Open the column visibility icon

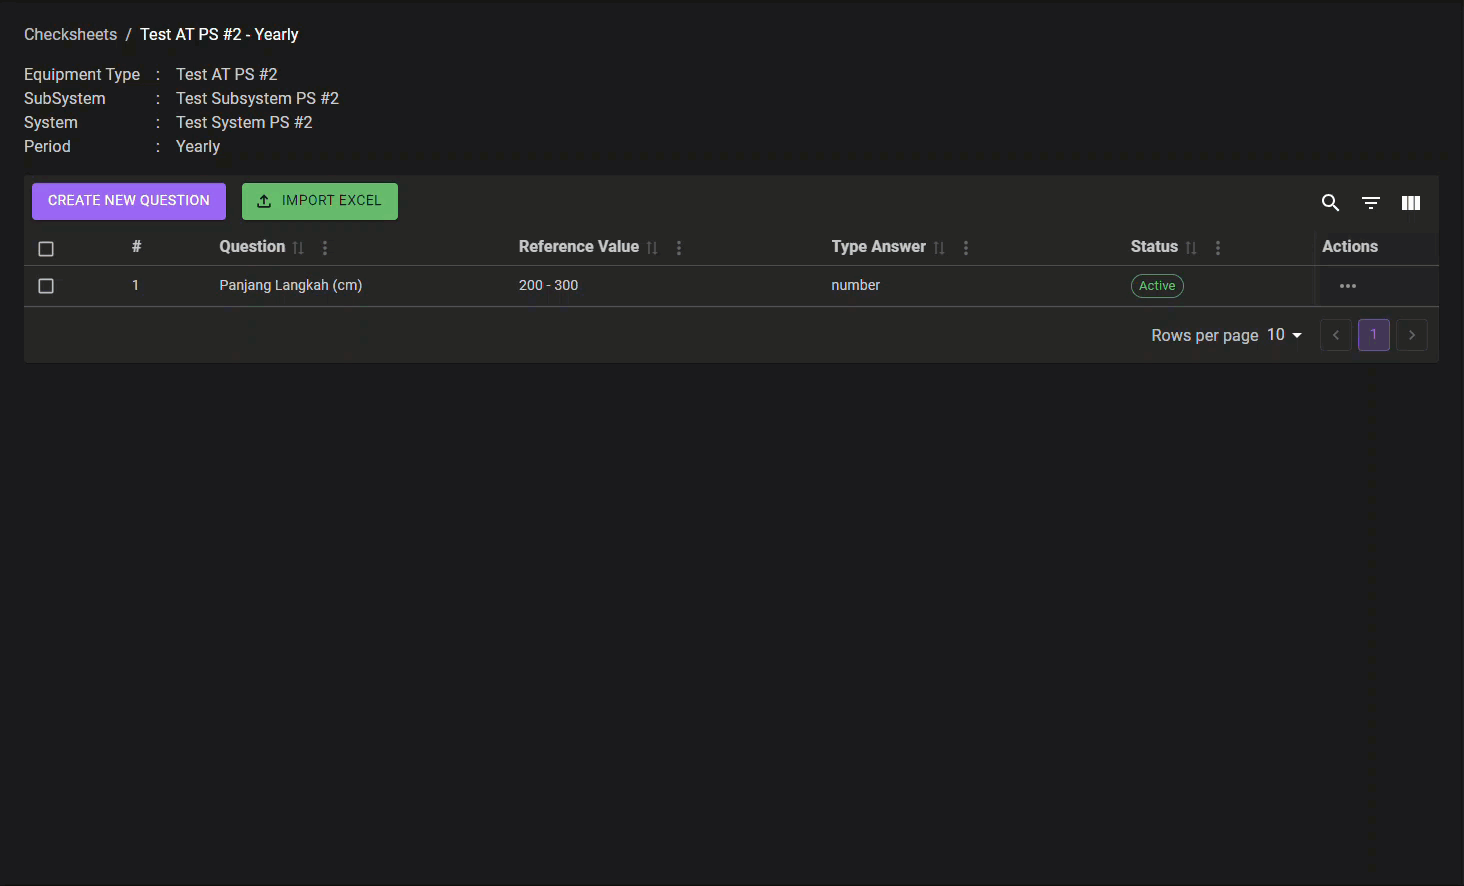(1411, 203)
